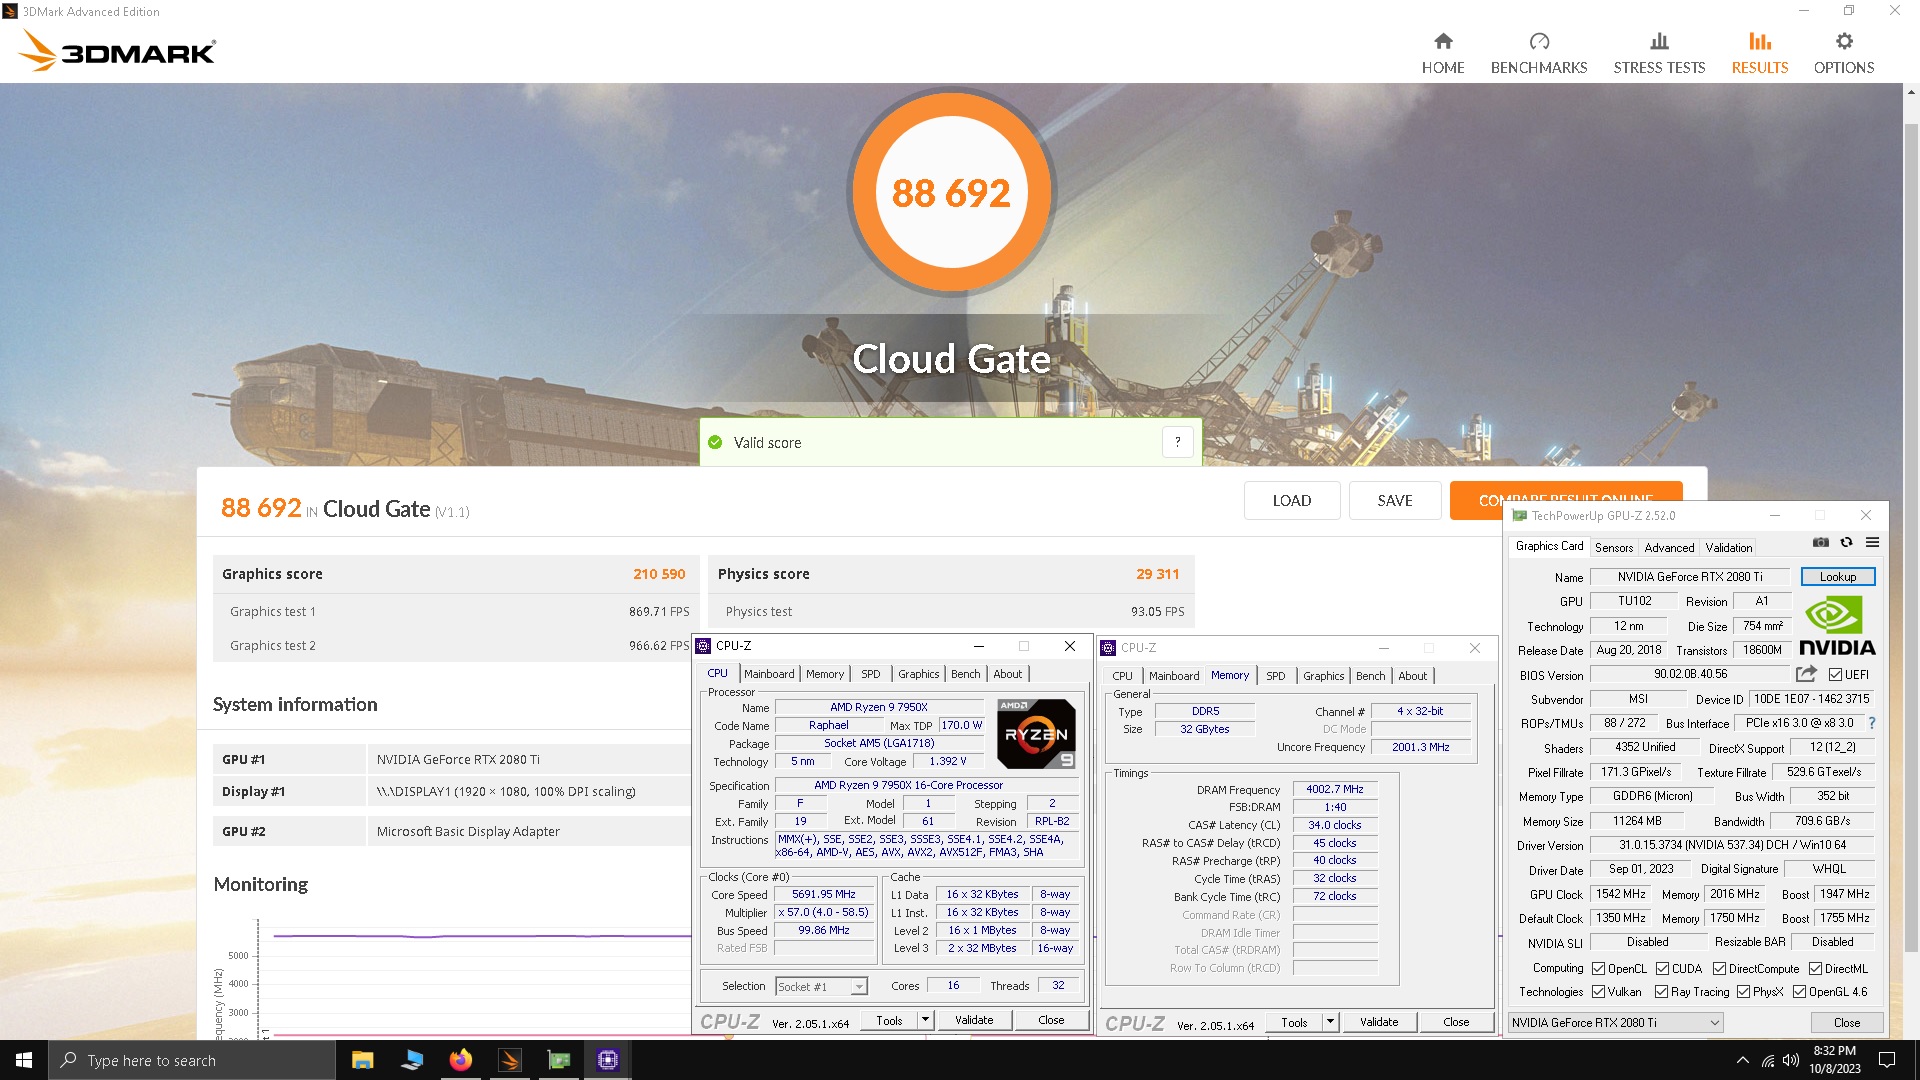This screenshot has height=1080, width=1920.
Task: Toggle UEFI checkbox in GPU-Z
Action: point(1835,675)
